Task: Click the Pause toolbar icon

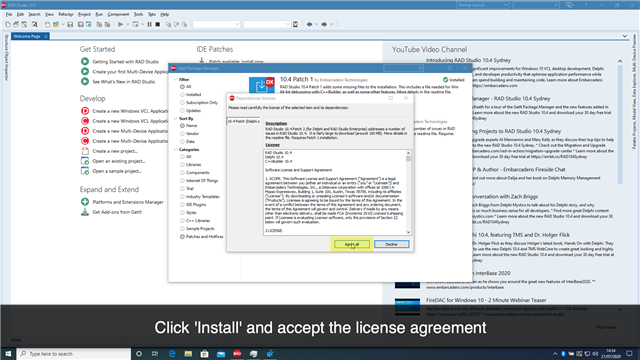Action: (x=149, y=24)
